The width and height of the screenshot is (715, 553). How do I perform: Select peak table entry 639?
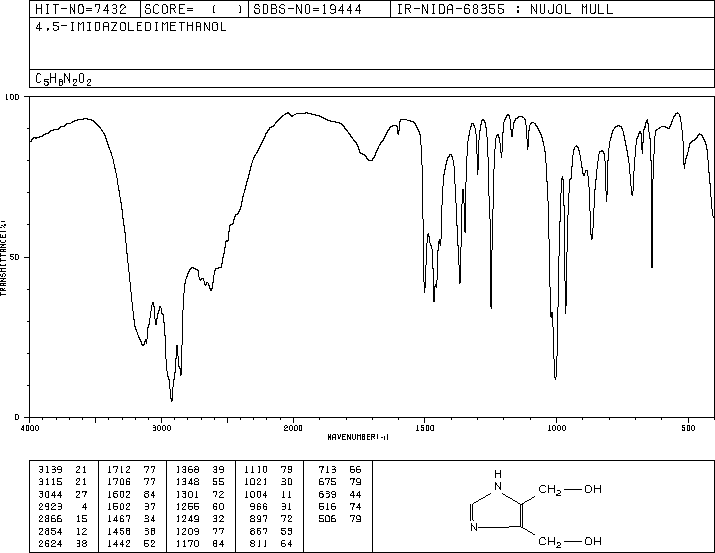[x=327, y=494]
